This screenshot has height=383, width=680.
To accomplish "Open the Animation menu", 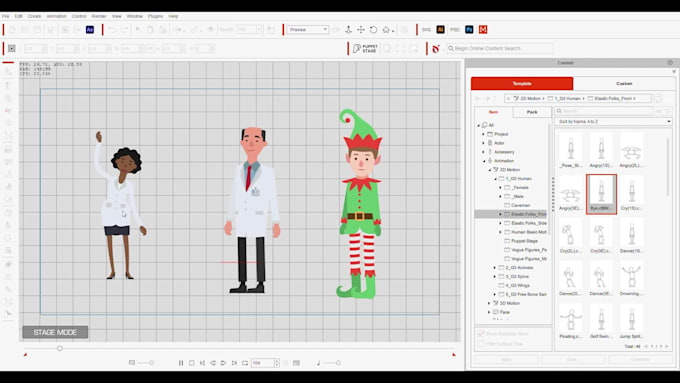I will click(x=56, y=16).
